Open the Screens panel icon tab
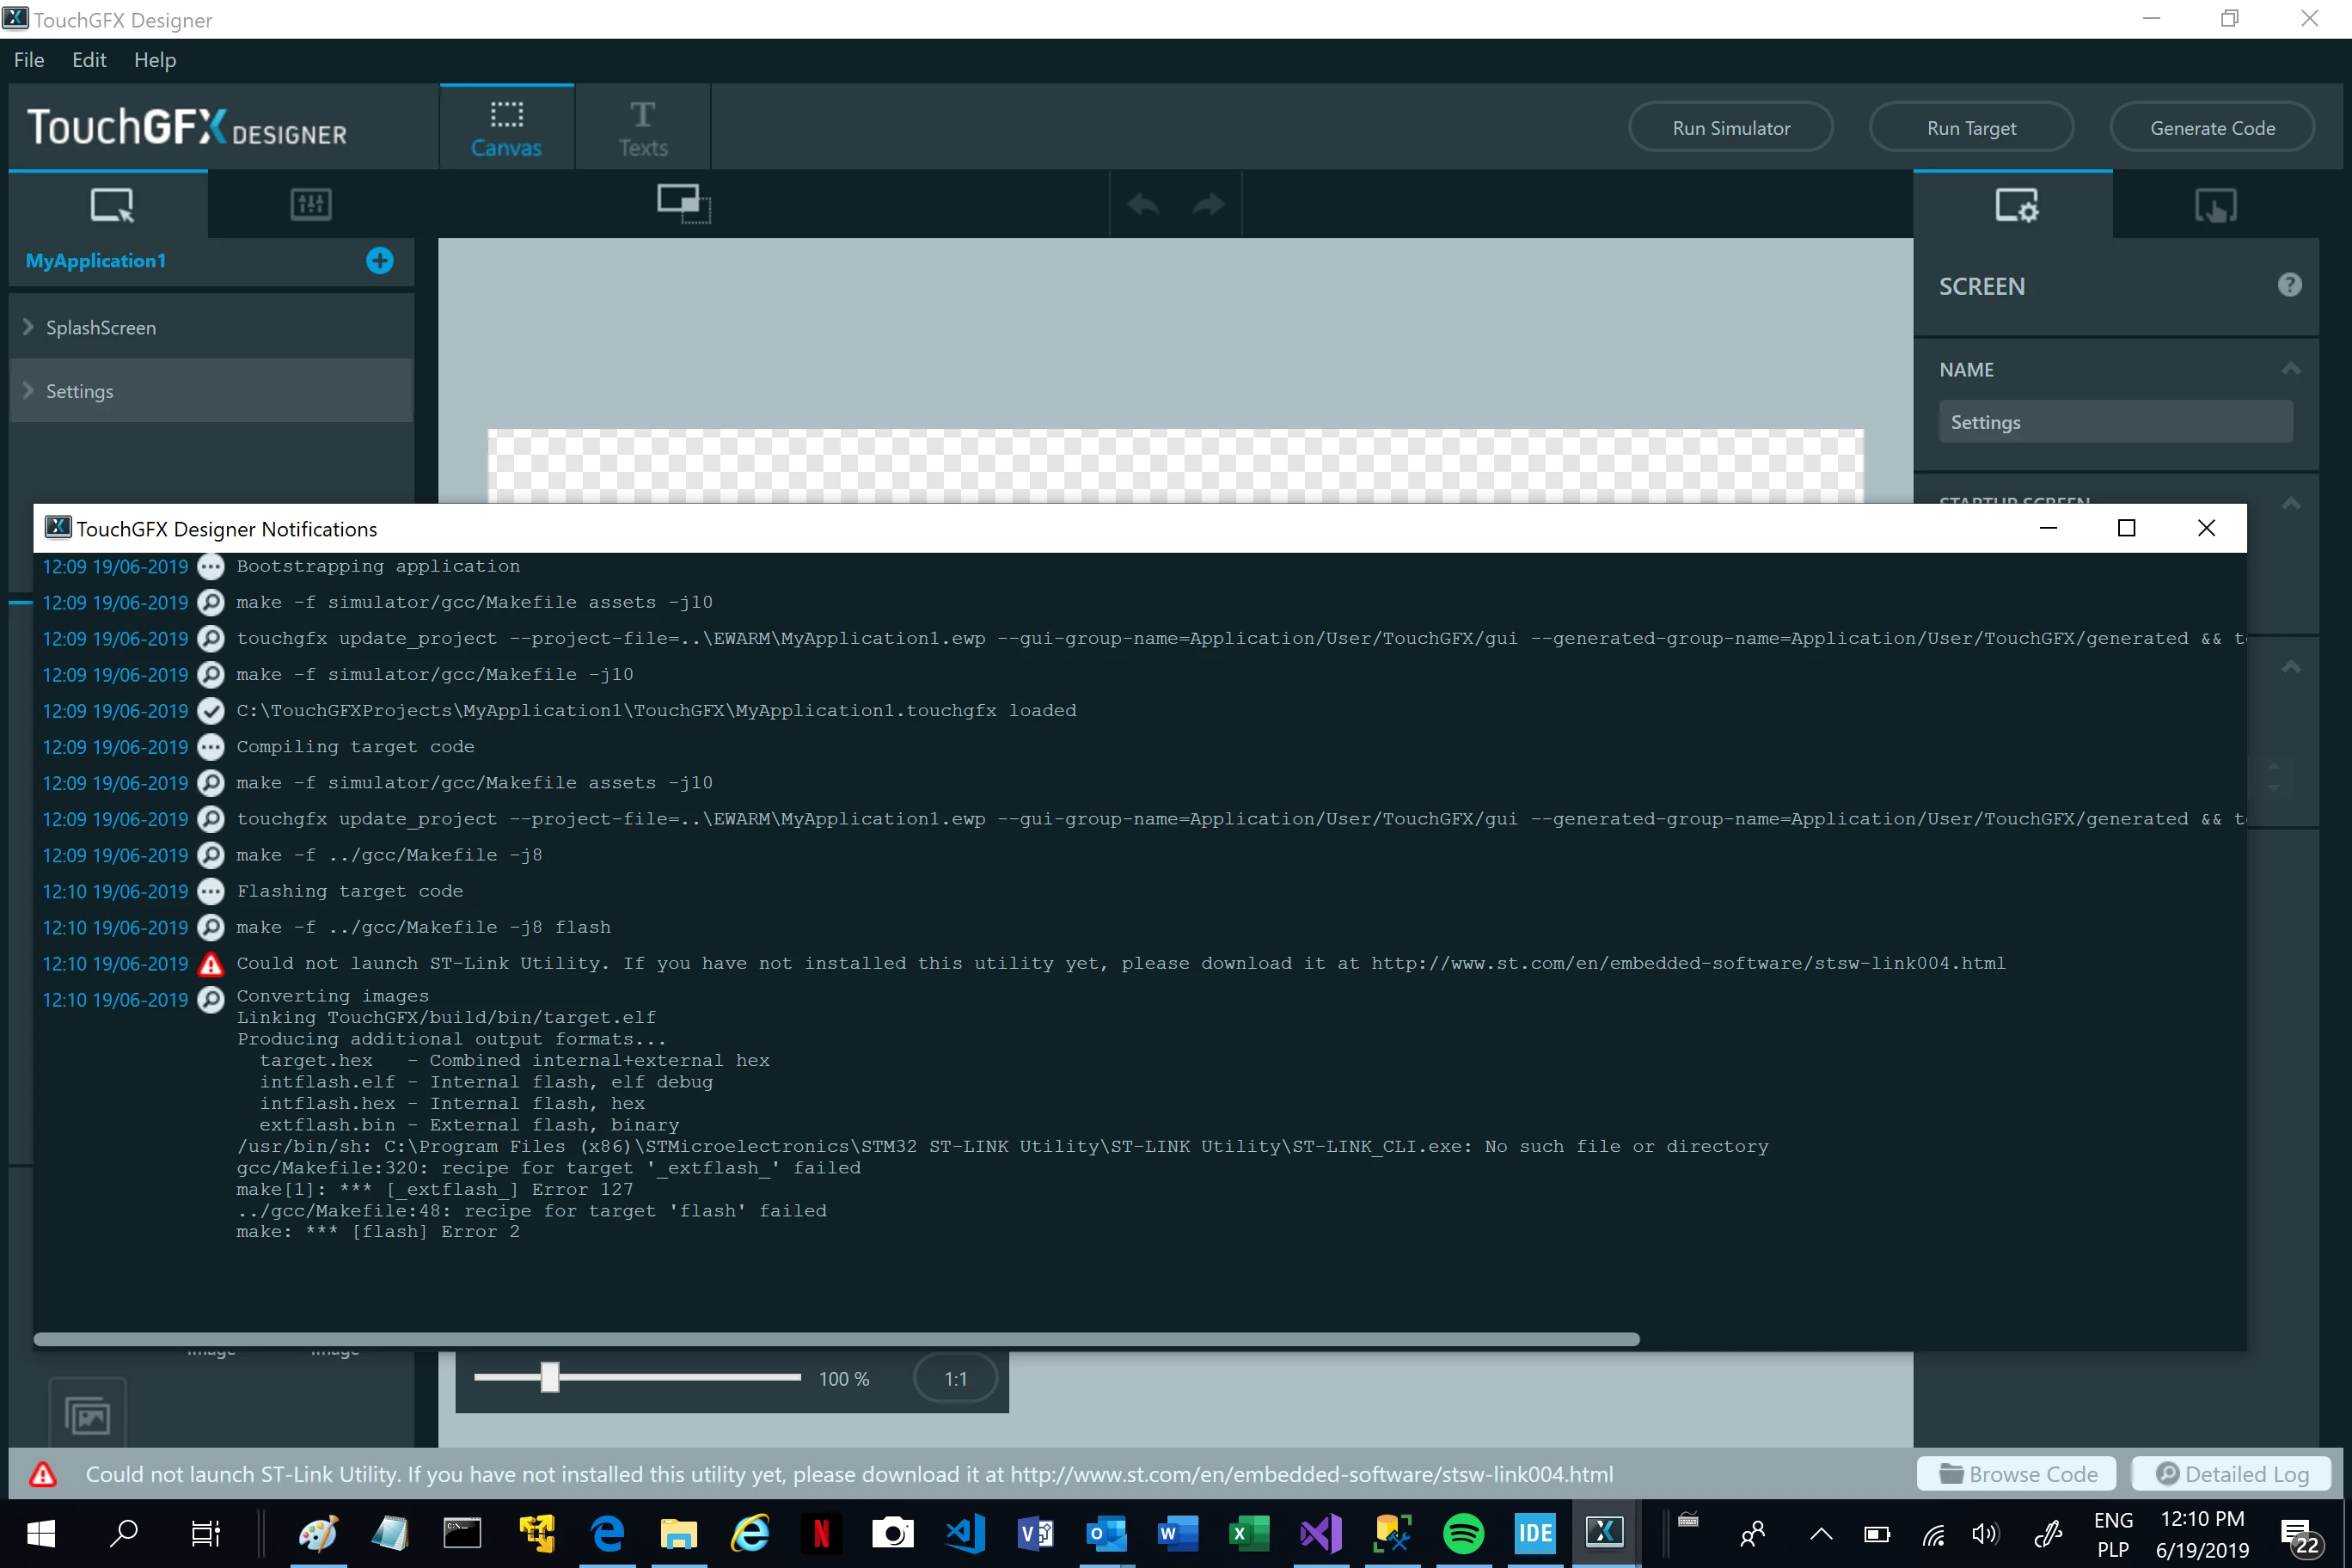2352x1568 pixels. click(x=111, y=205)
